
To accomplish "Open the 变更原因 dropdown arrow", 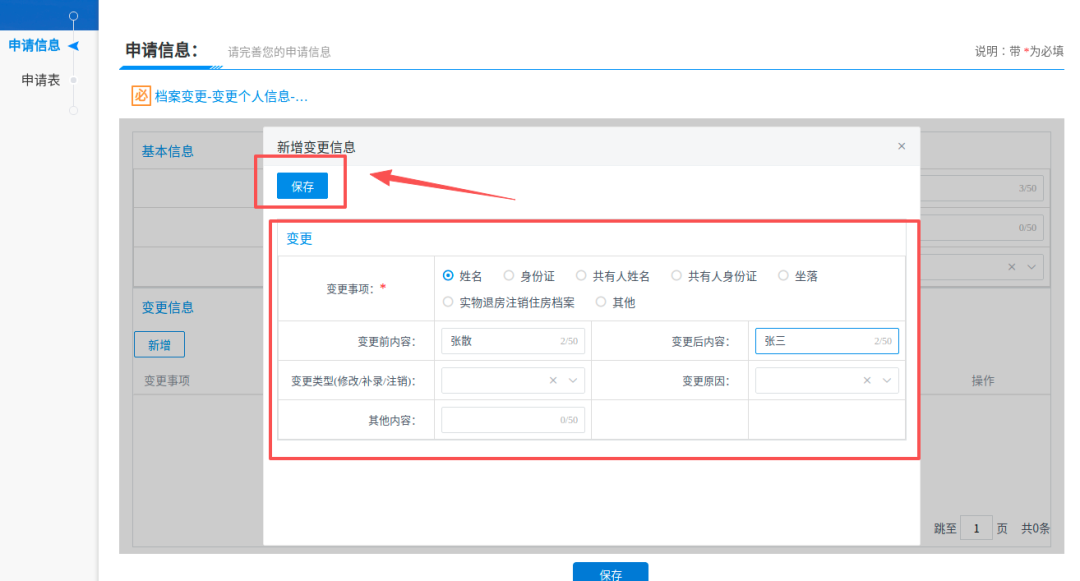I will coord(887,380).
